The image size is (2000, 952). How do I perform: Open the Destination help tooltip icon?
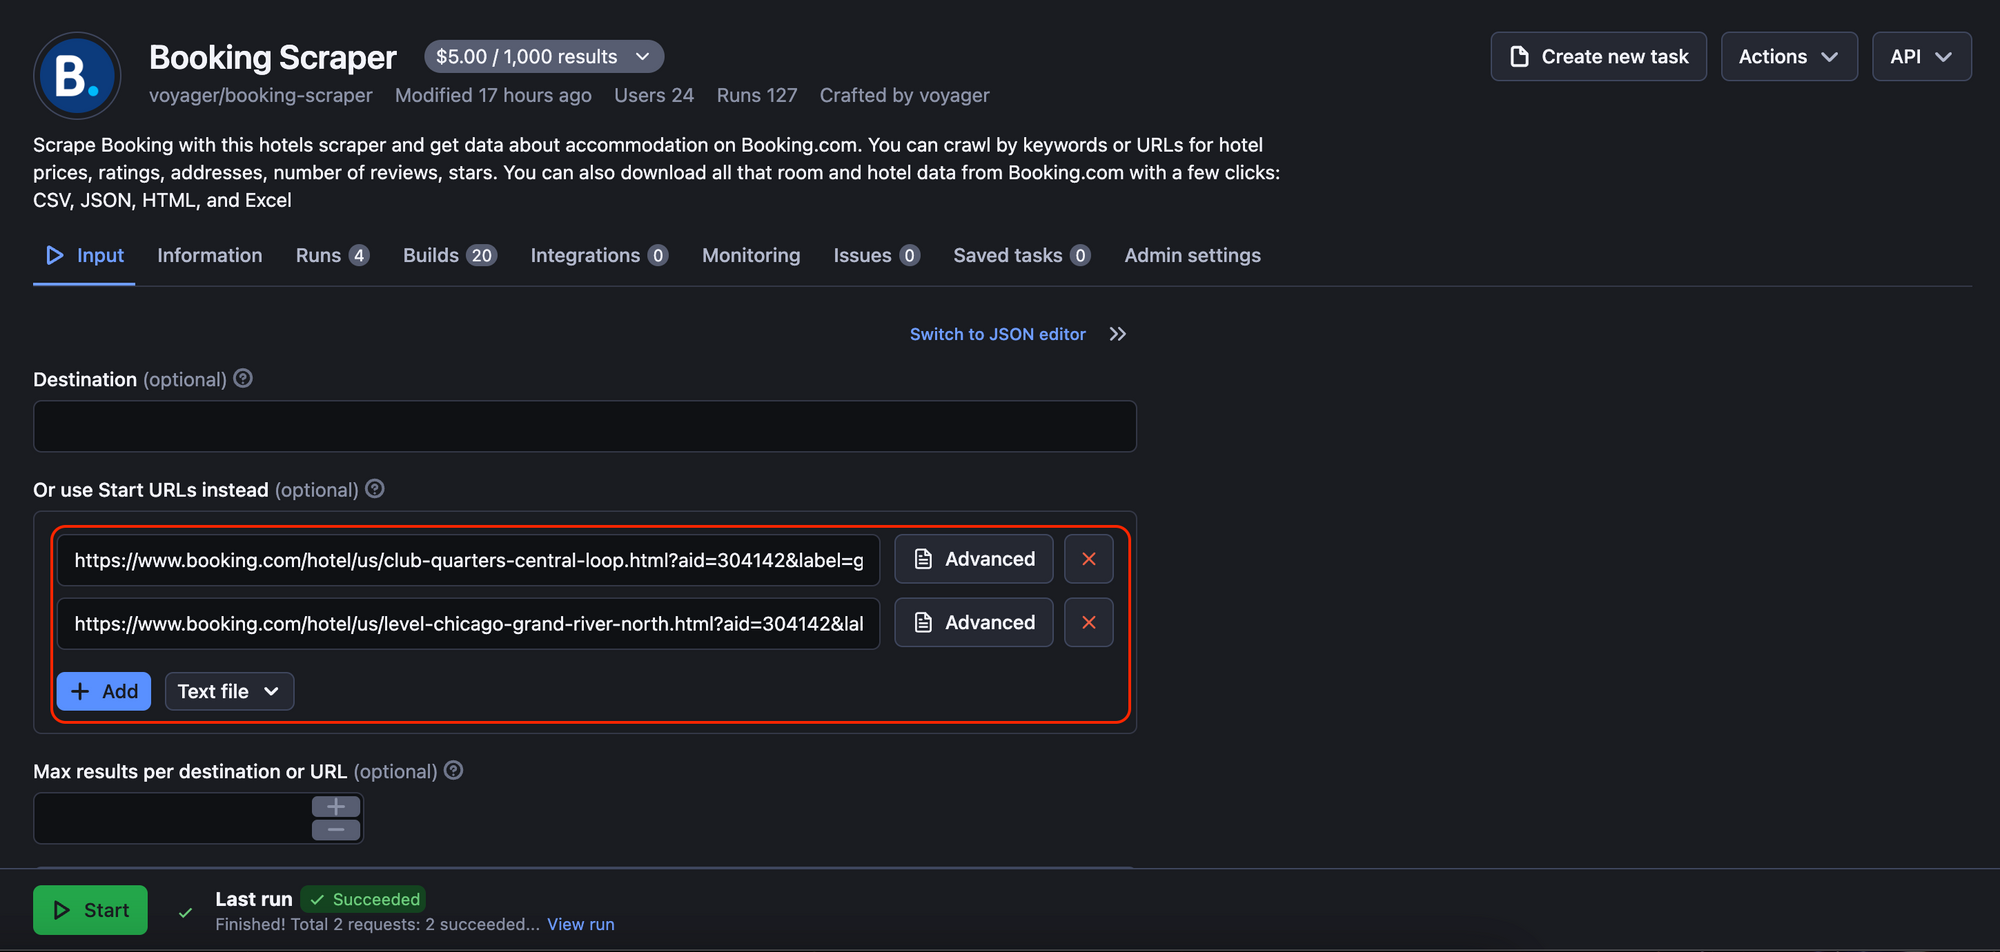[243, 379]
